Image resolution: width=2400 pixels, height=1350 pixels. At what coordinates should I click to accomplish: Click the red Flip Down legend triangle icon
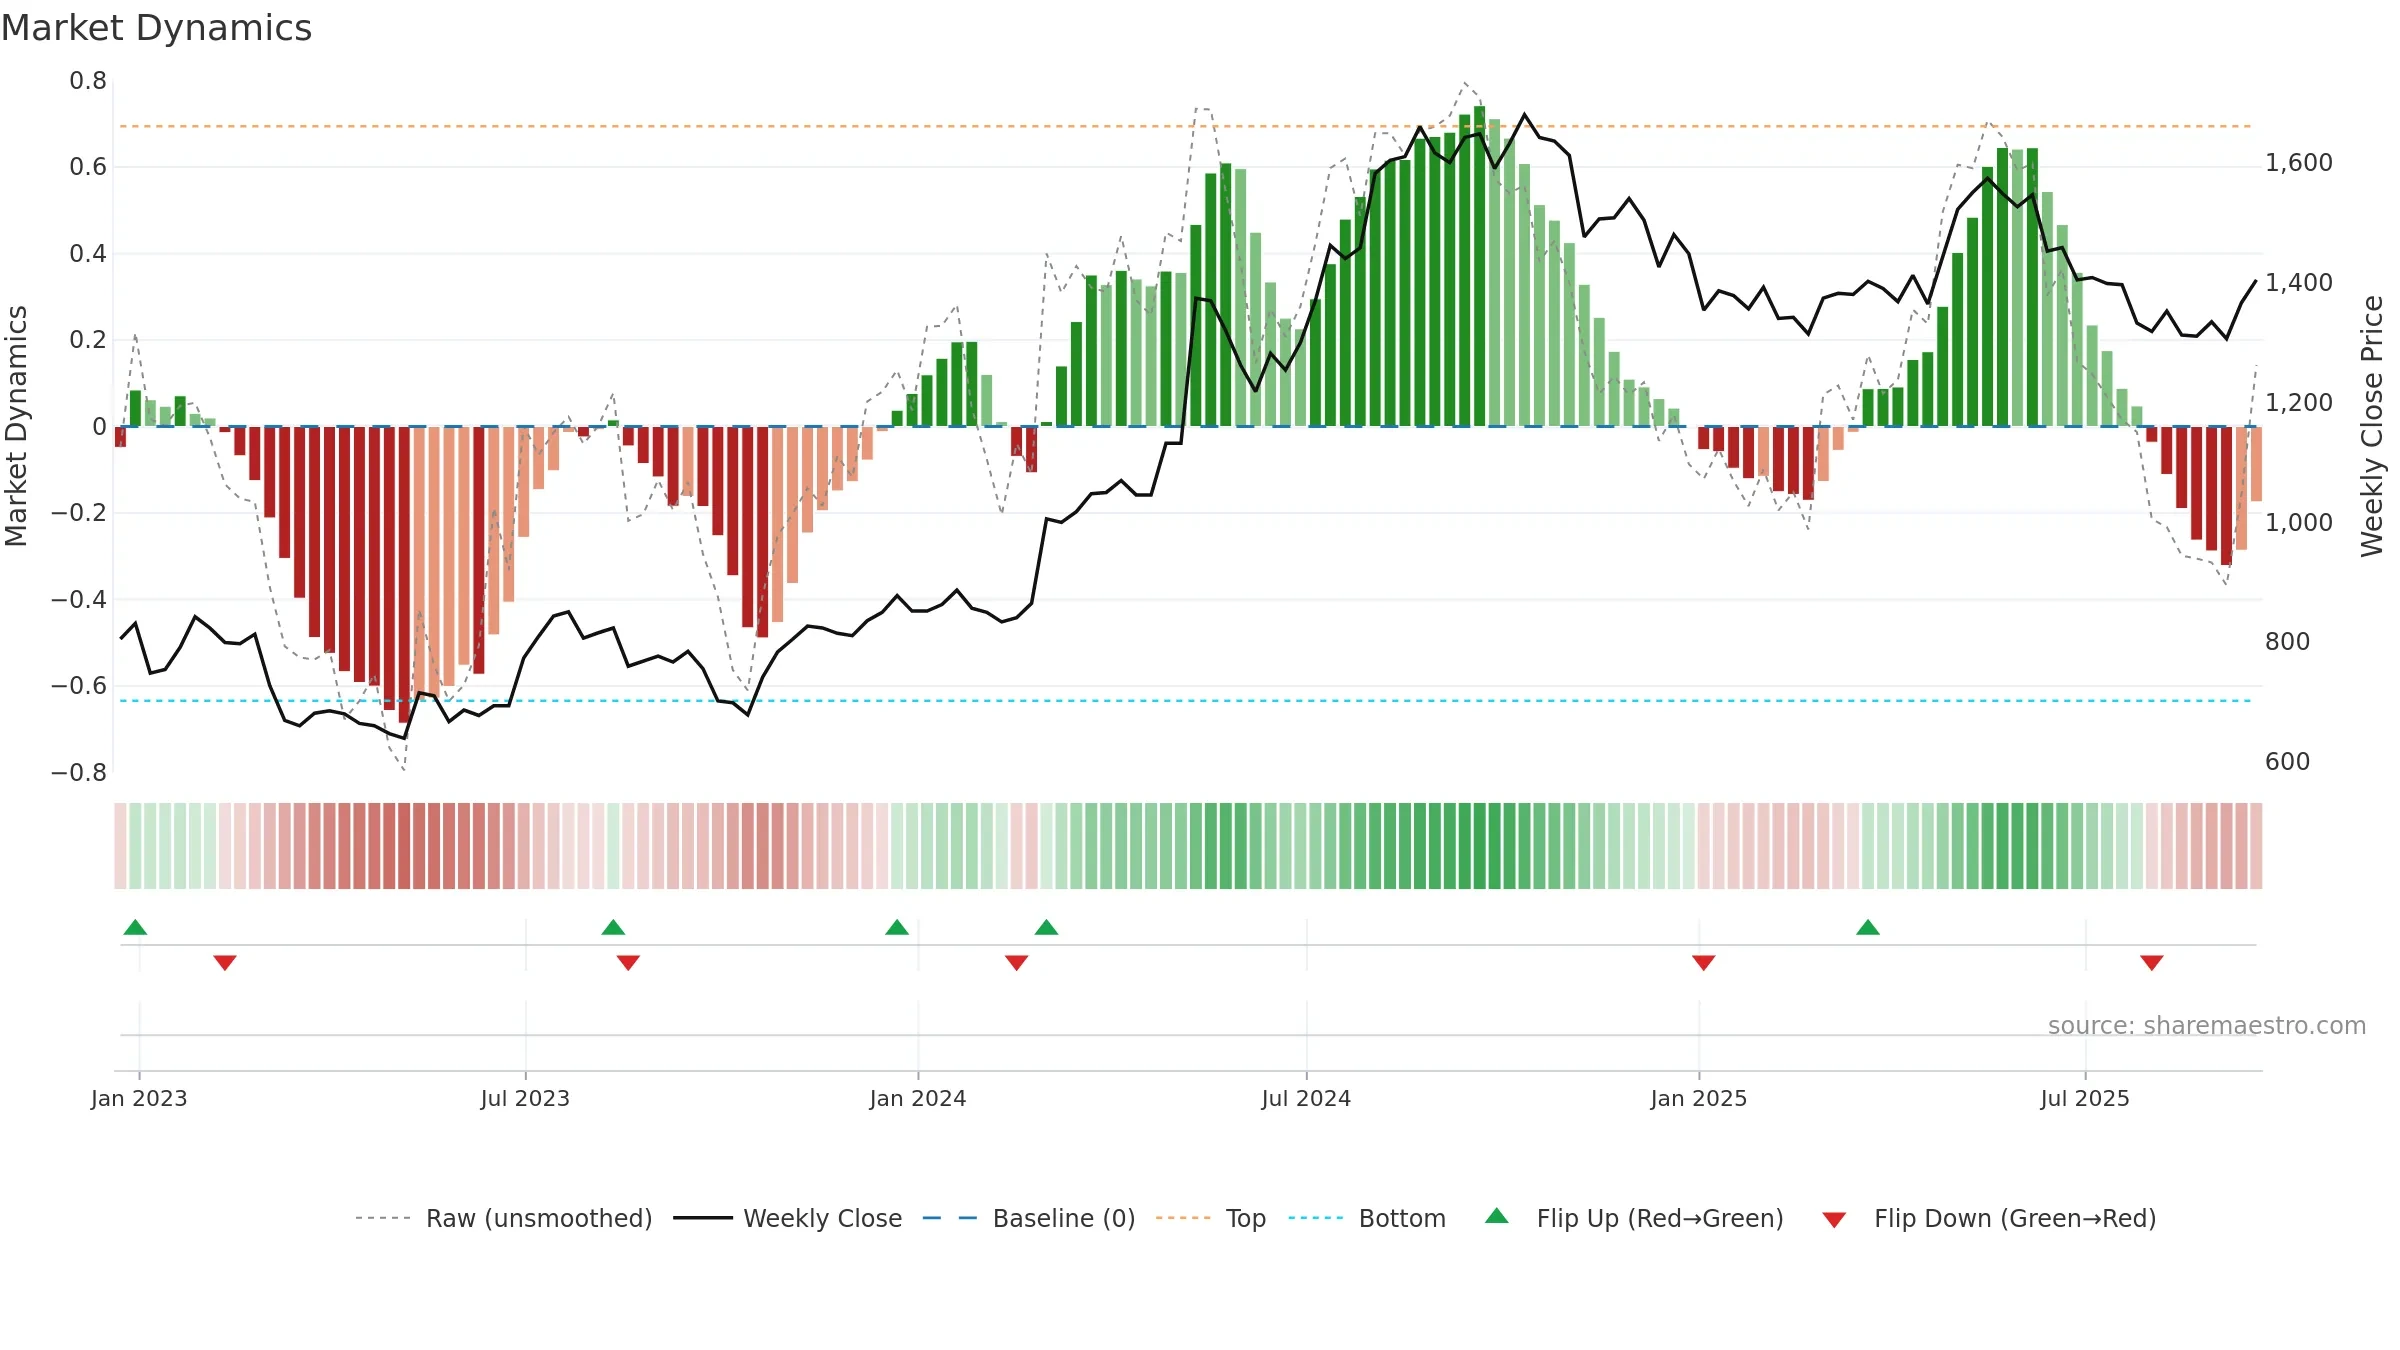click(1834, 1220)
